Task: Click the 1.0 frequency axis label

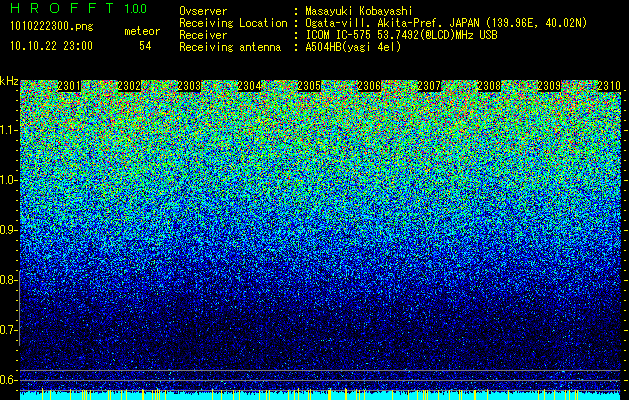Action: [x=9, y=180]
